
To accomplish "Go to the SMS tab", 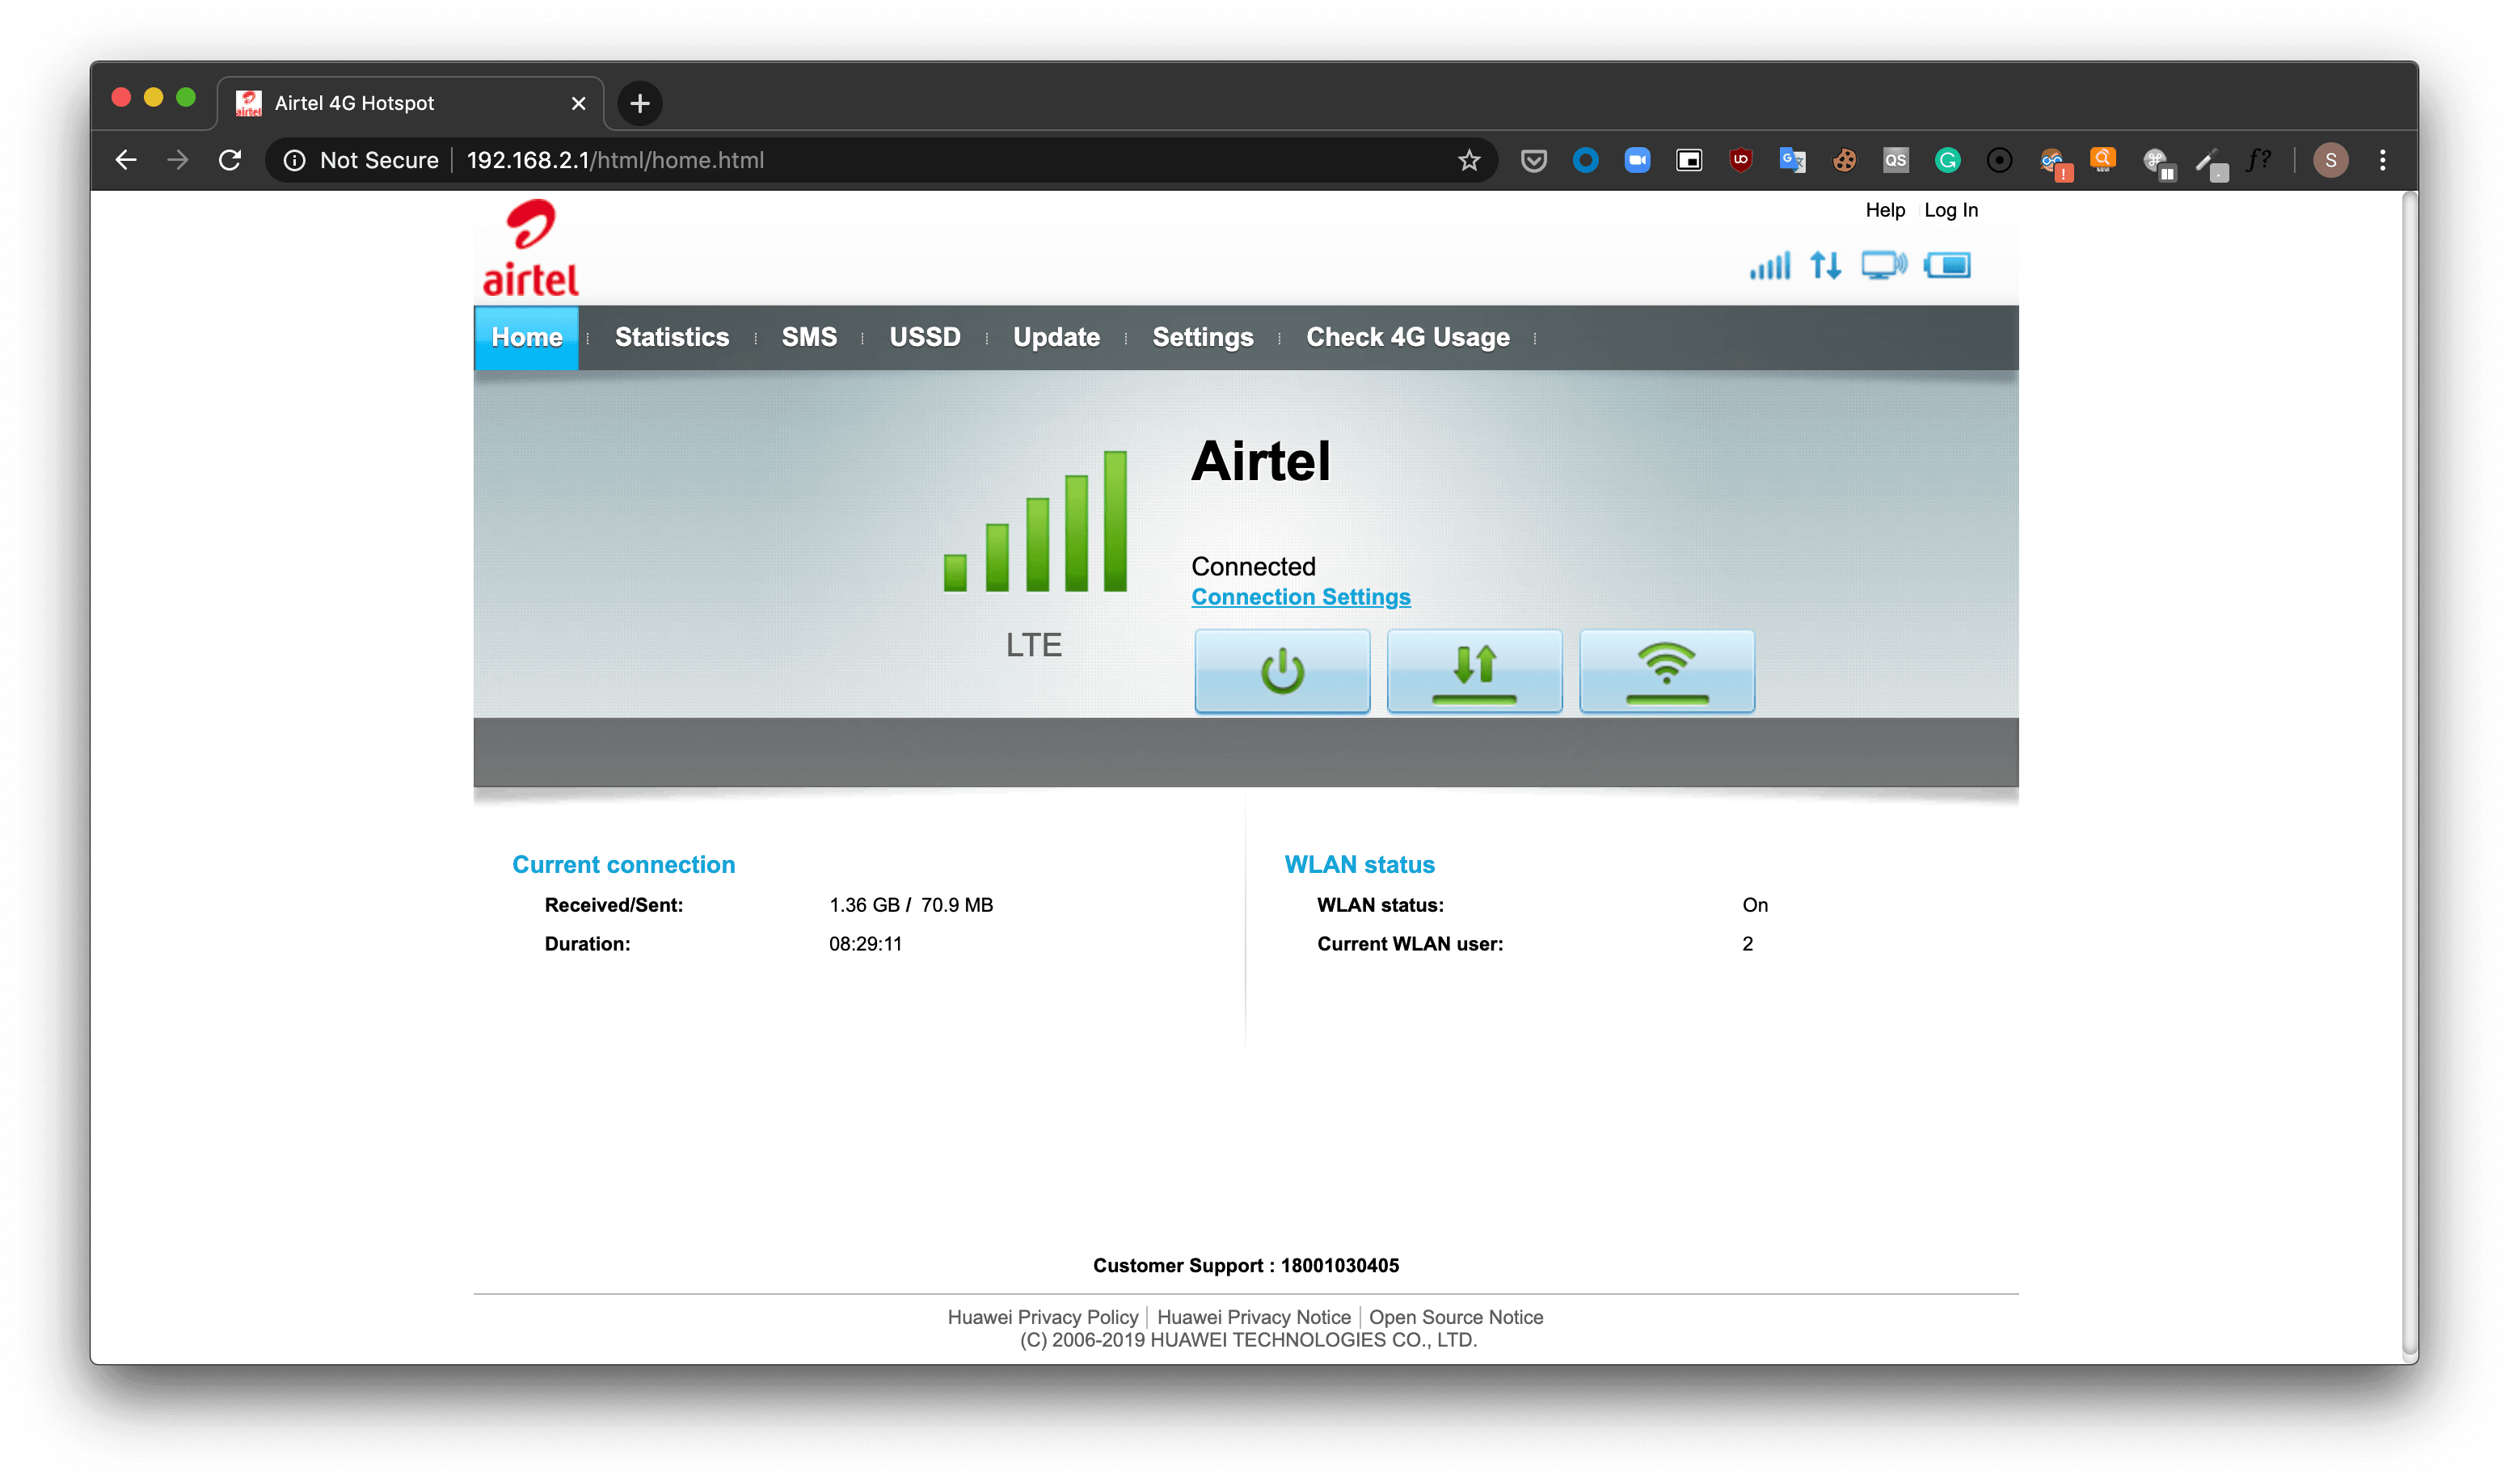I will (808, 338).
